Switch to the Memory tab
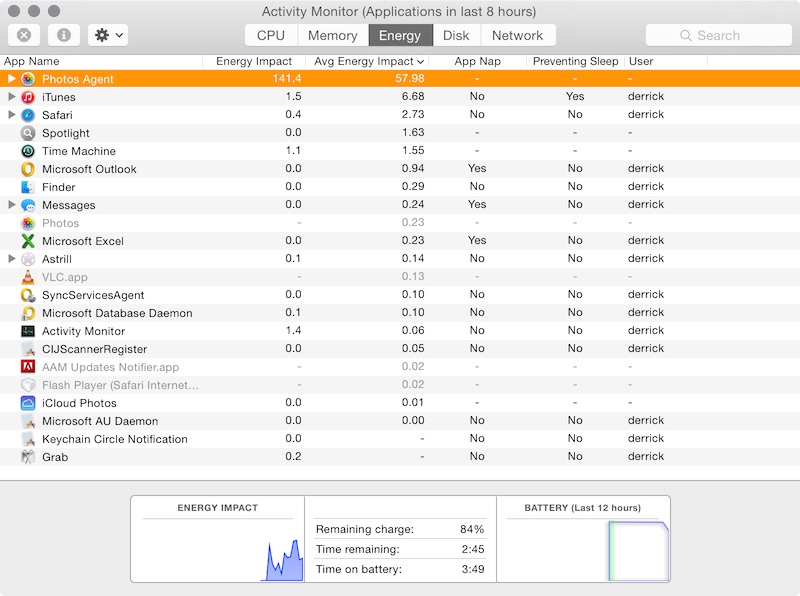This screenshot has height=596, width=800. click(333, 35)
